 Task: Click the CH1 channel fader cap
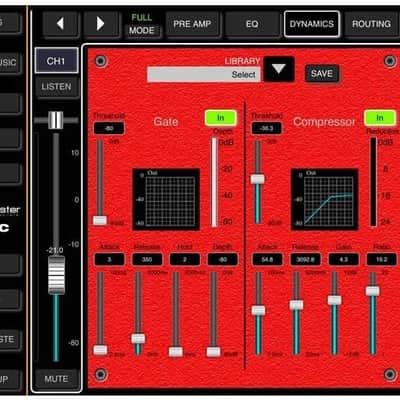[56, 275]
